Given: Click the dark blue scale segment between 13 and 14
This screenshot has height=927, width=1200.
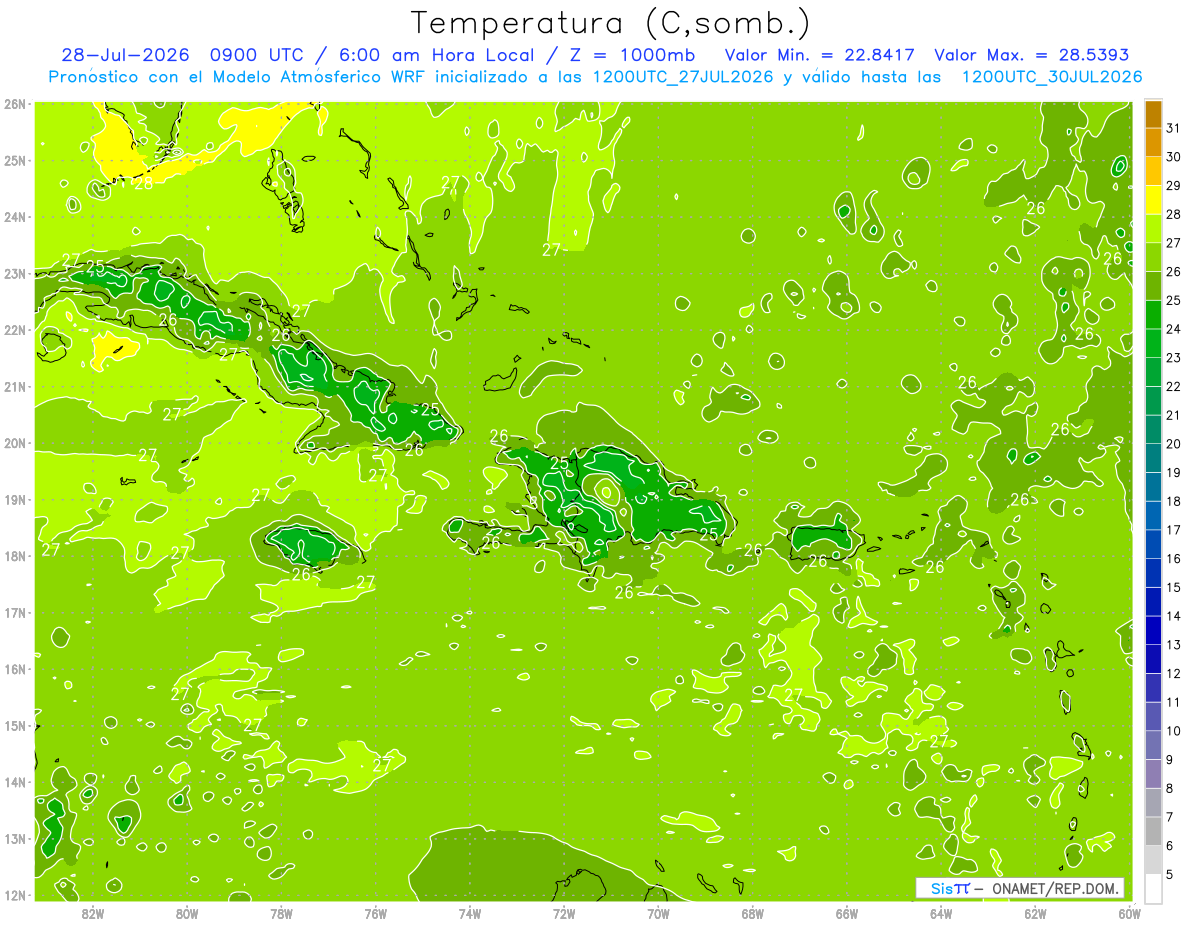Looking at the screenshot, I should [x=1153, y=631].
